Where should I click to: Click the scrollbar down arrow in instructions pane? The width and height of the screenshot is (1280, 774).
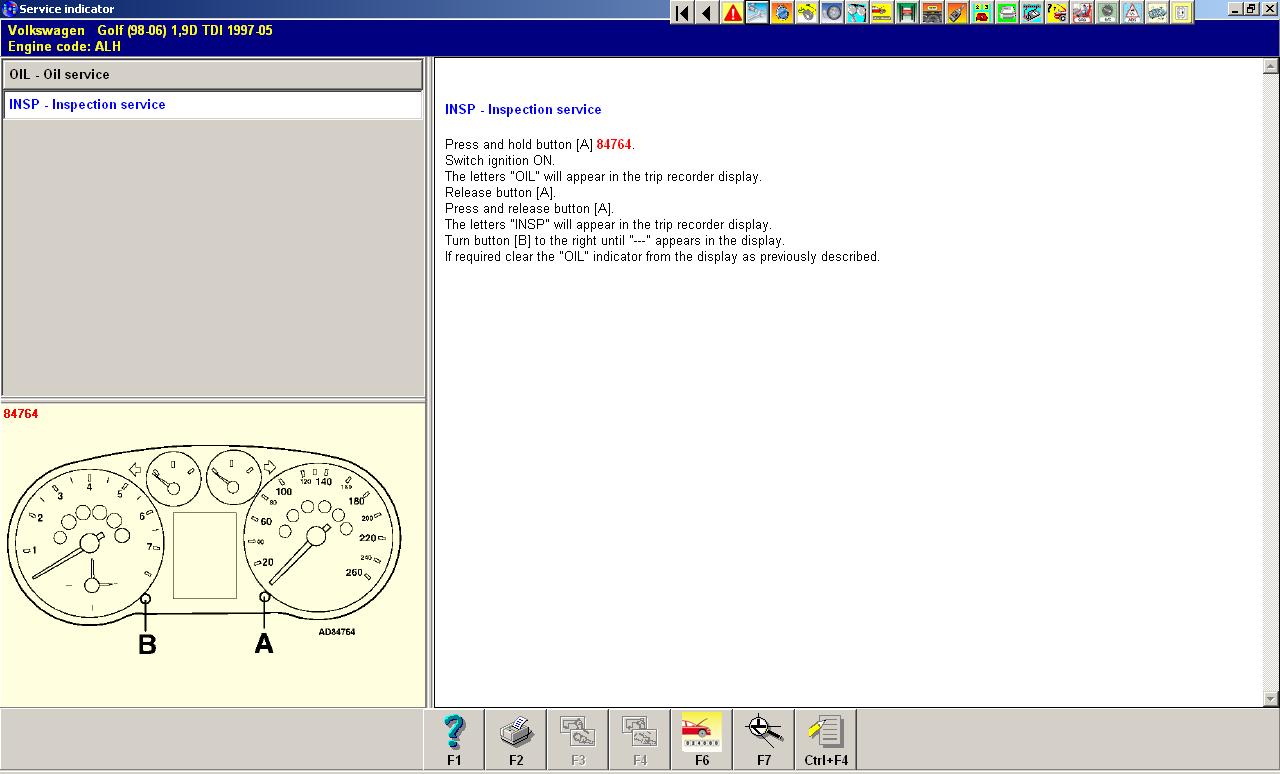[x=1271, y=699]
